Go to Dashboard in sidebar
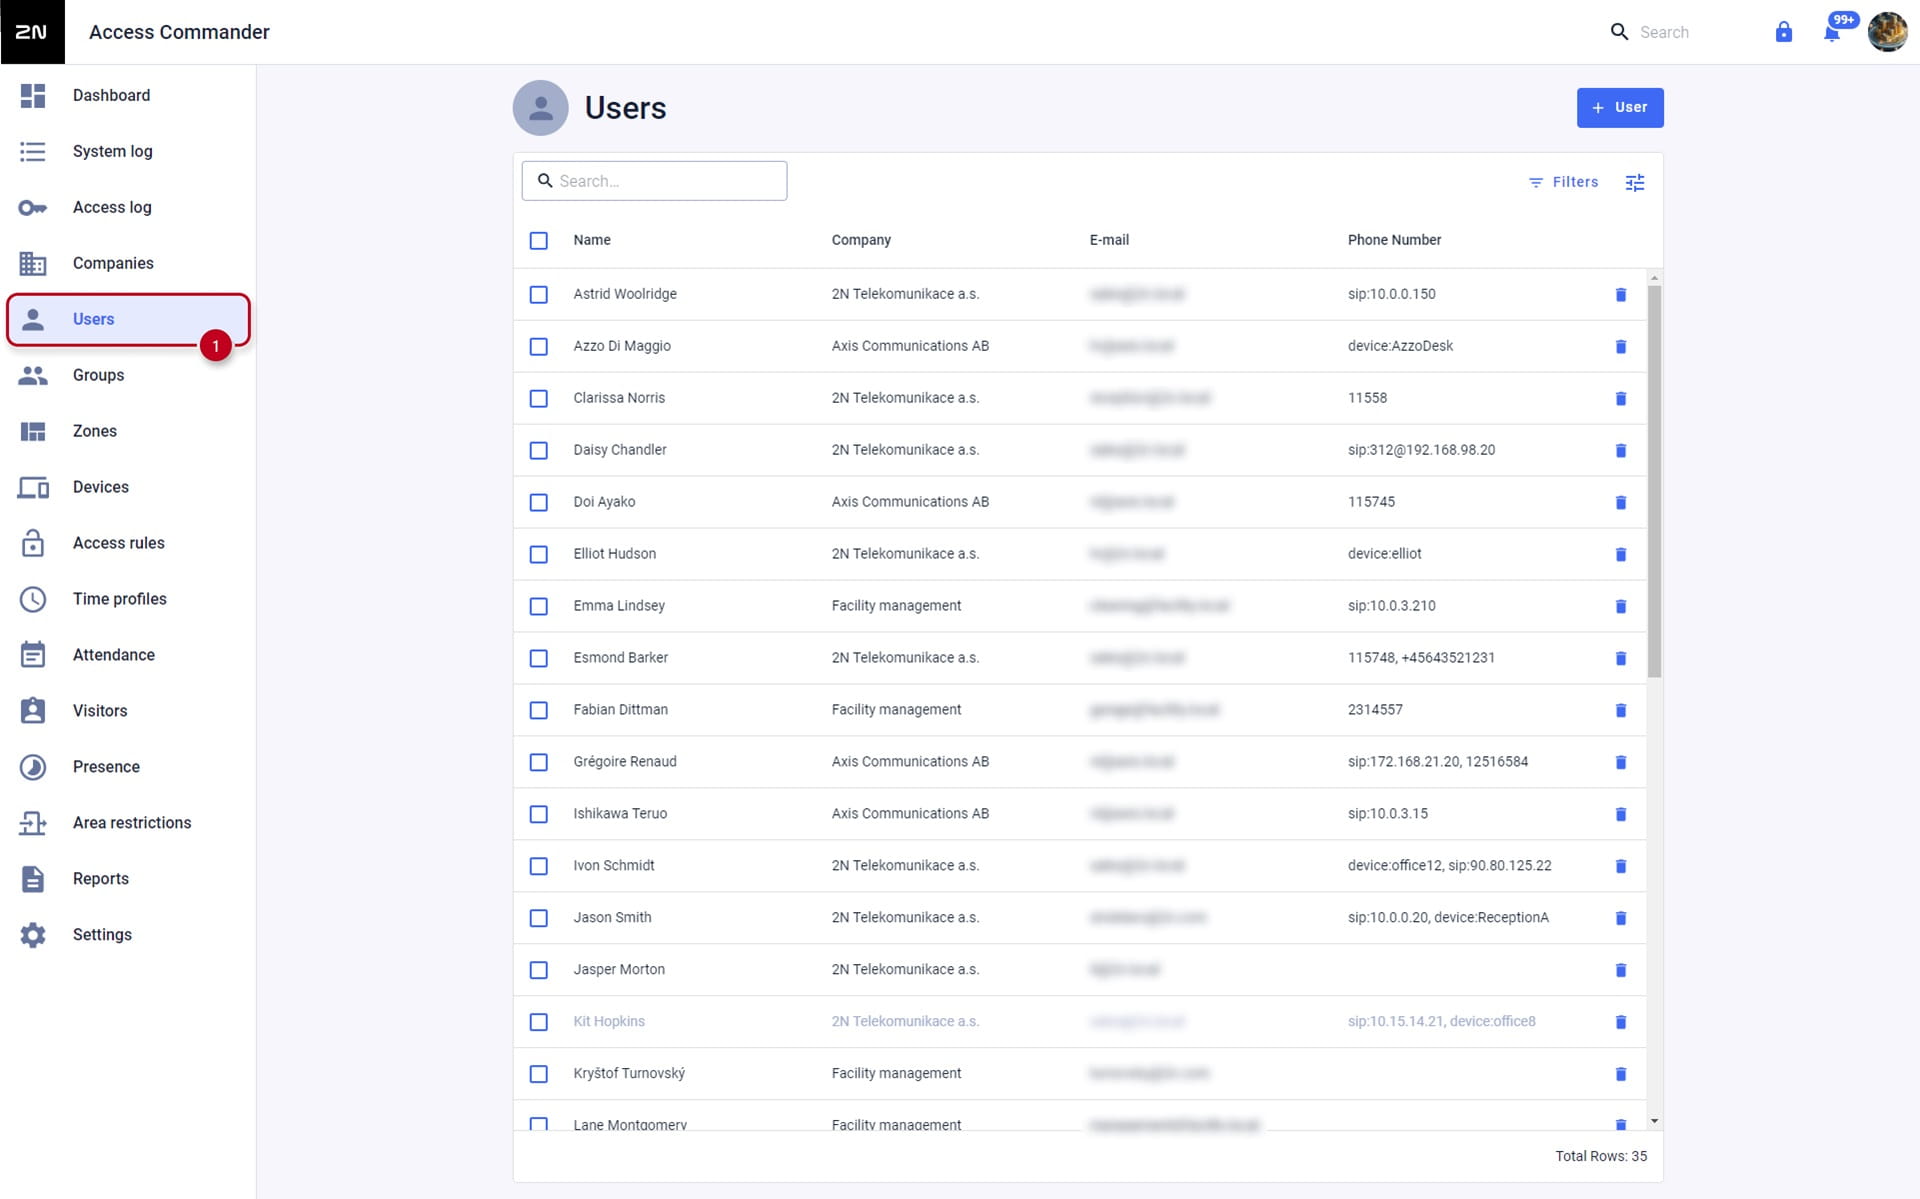1920x1199 pixels. (x=128, y=95)
